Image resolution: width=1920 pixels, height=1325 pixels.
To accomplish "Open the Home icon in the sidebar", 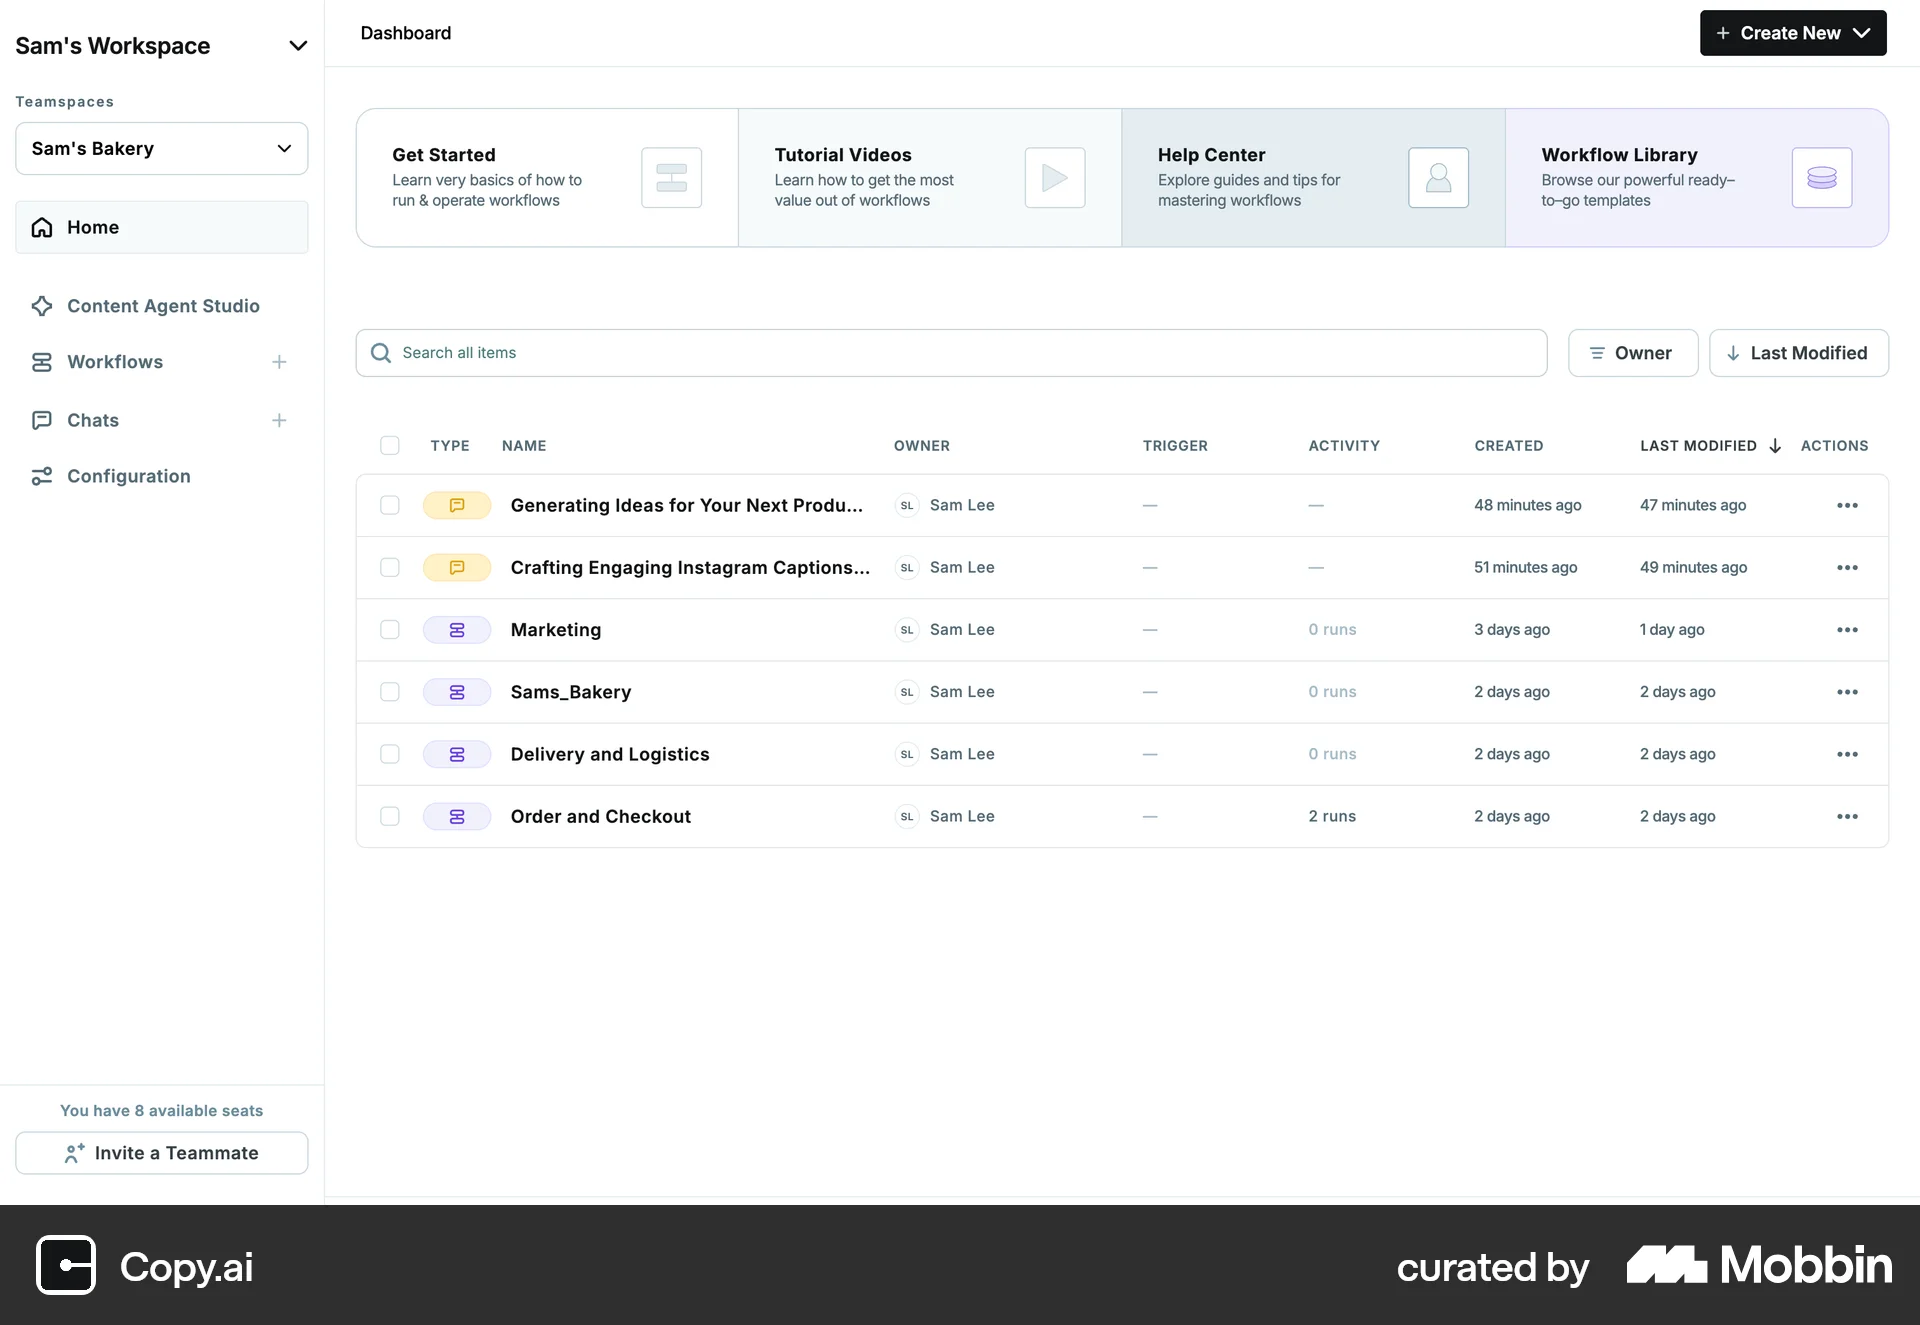I will (x=41, y=227).
